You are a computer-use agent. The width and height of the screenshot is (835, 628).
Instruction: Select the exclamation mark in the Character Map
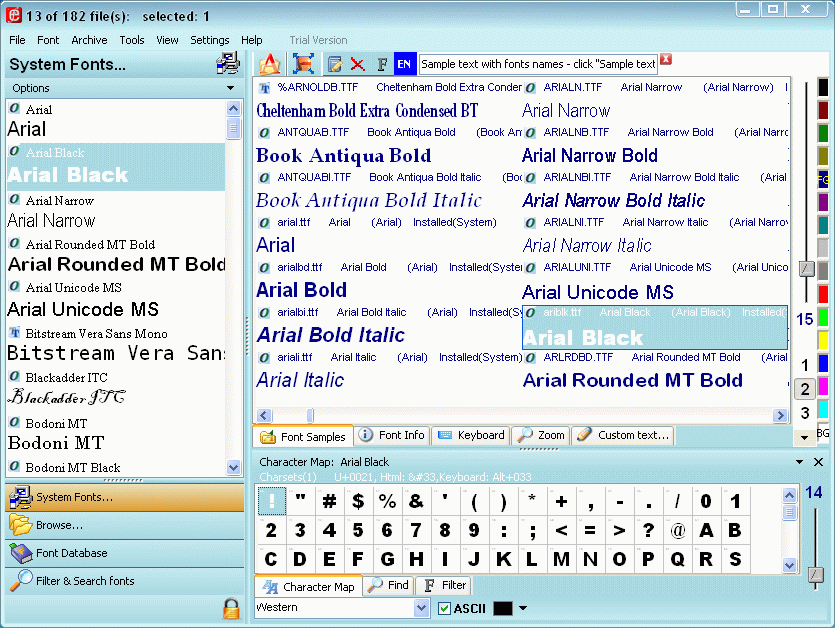coord(271,502)
